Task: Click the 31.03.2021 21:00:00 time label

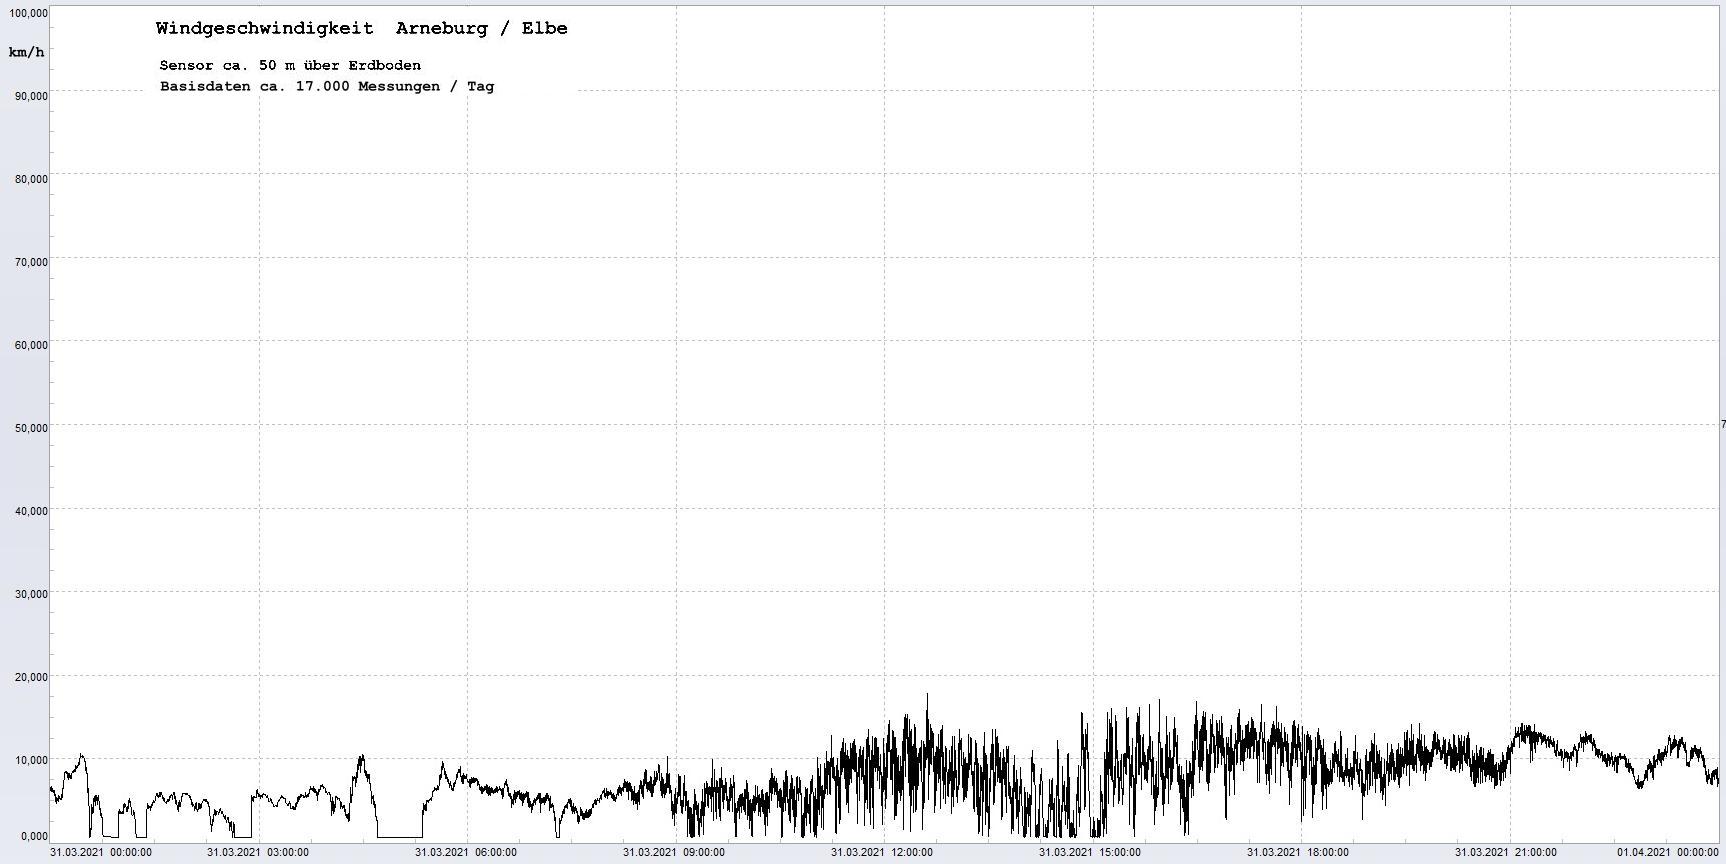Action: [1506, 853]
